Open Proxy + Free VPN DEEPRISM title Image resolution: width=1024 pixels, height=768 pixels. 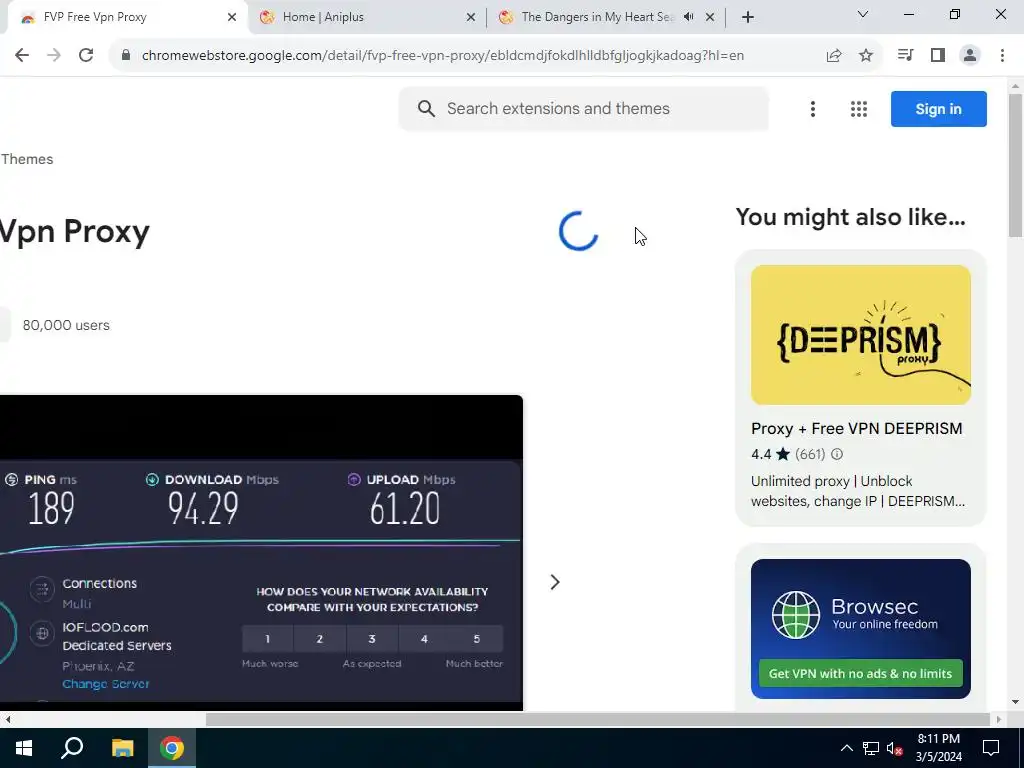[x=857, y=428]
